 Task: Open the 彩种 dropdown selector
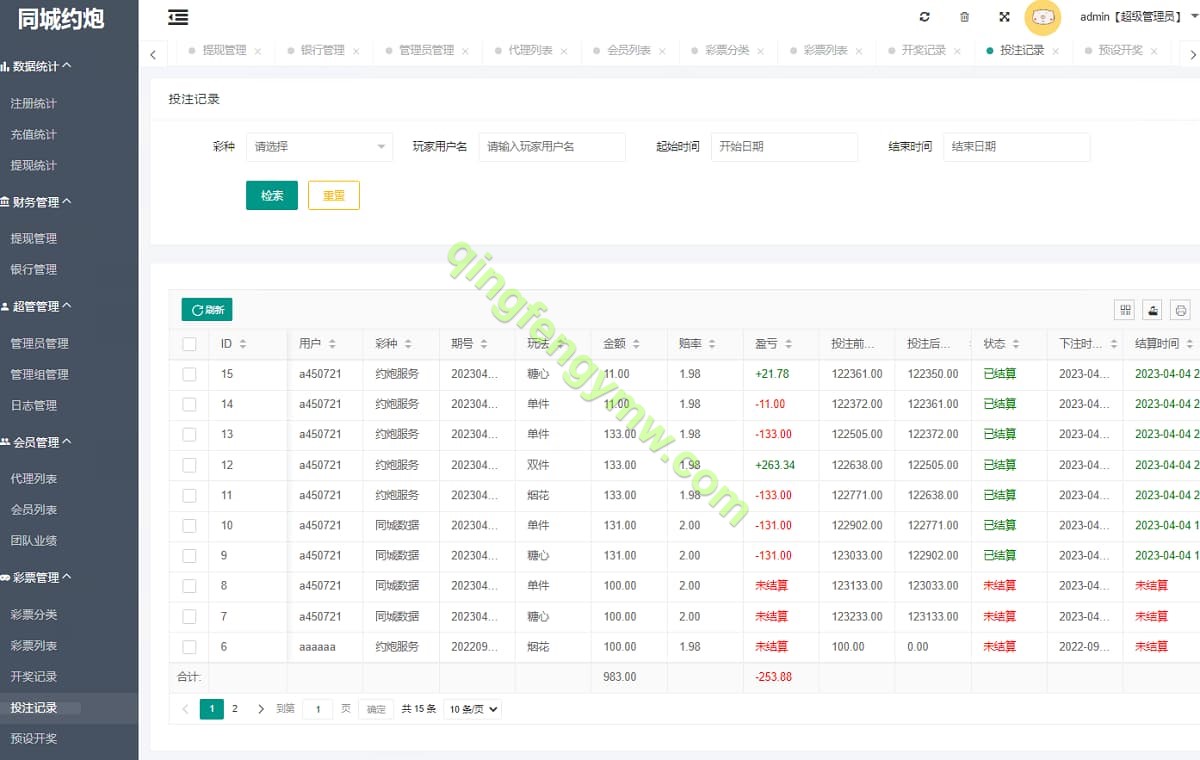tap(319, 147)
